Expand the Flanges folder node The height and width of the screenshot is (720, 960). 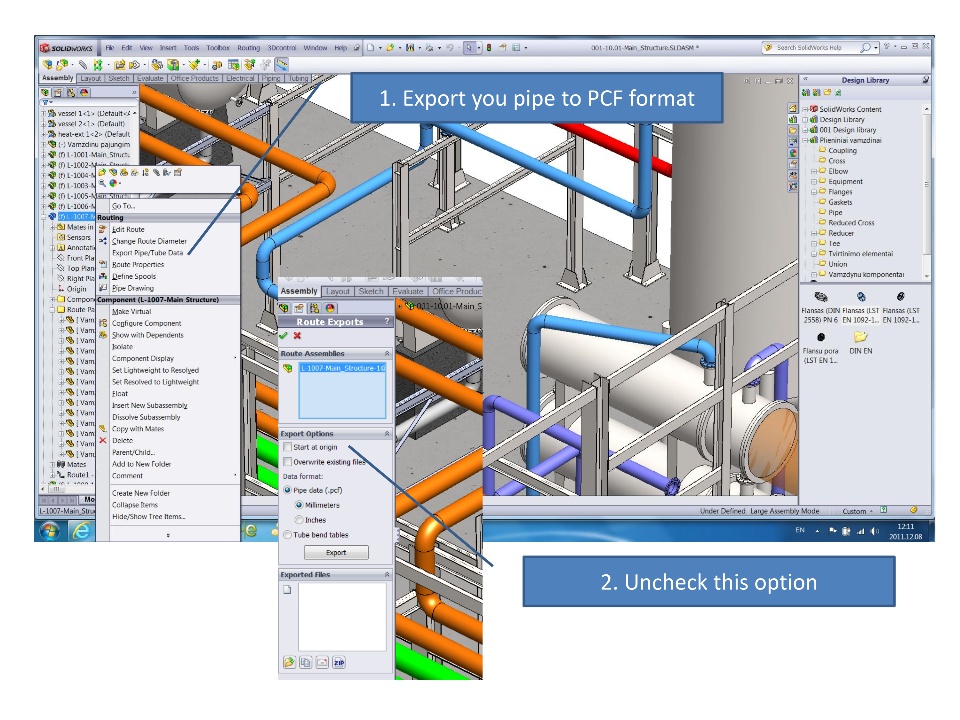[814, 192]
